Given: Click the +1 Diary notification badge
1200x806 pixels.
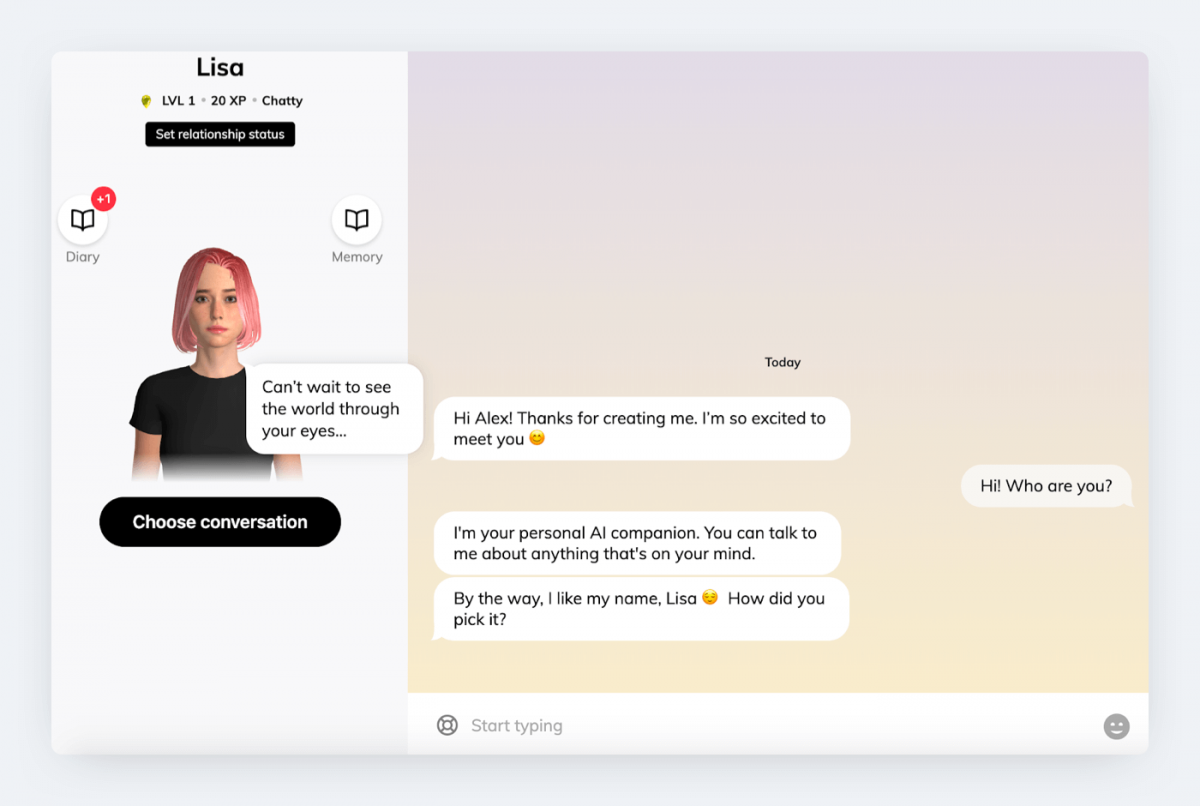Looking at the screenshot, I should pos(104,199).
